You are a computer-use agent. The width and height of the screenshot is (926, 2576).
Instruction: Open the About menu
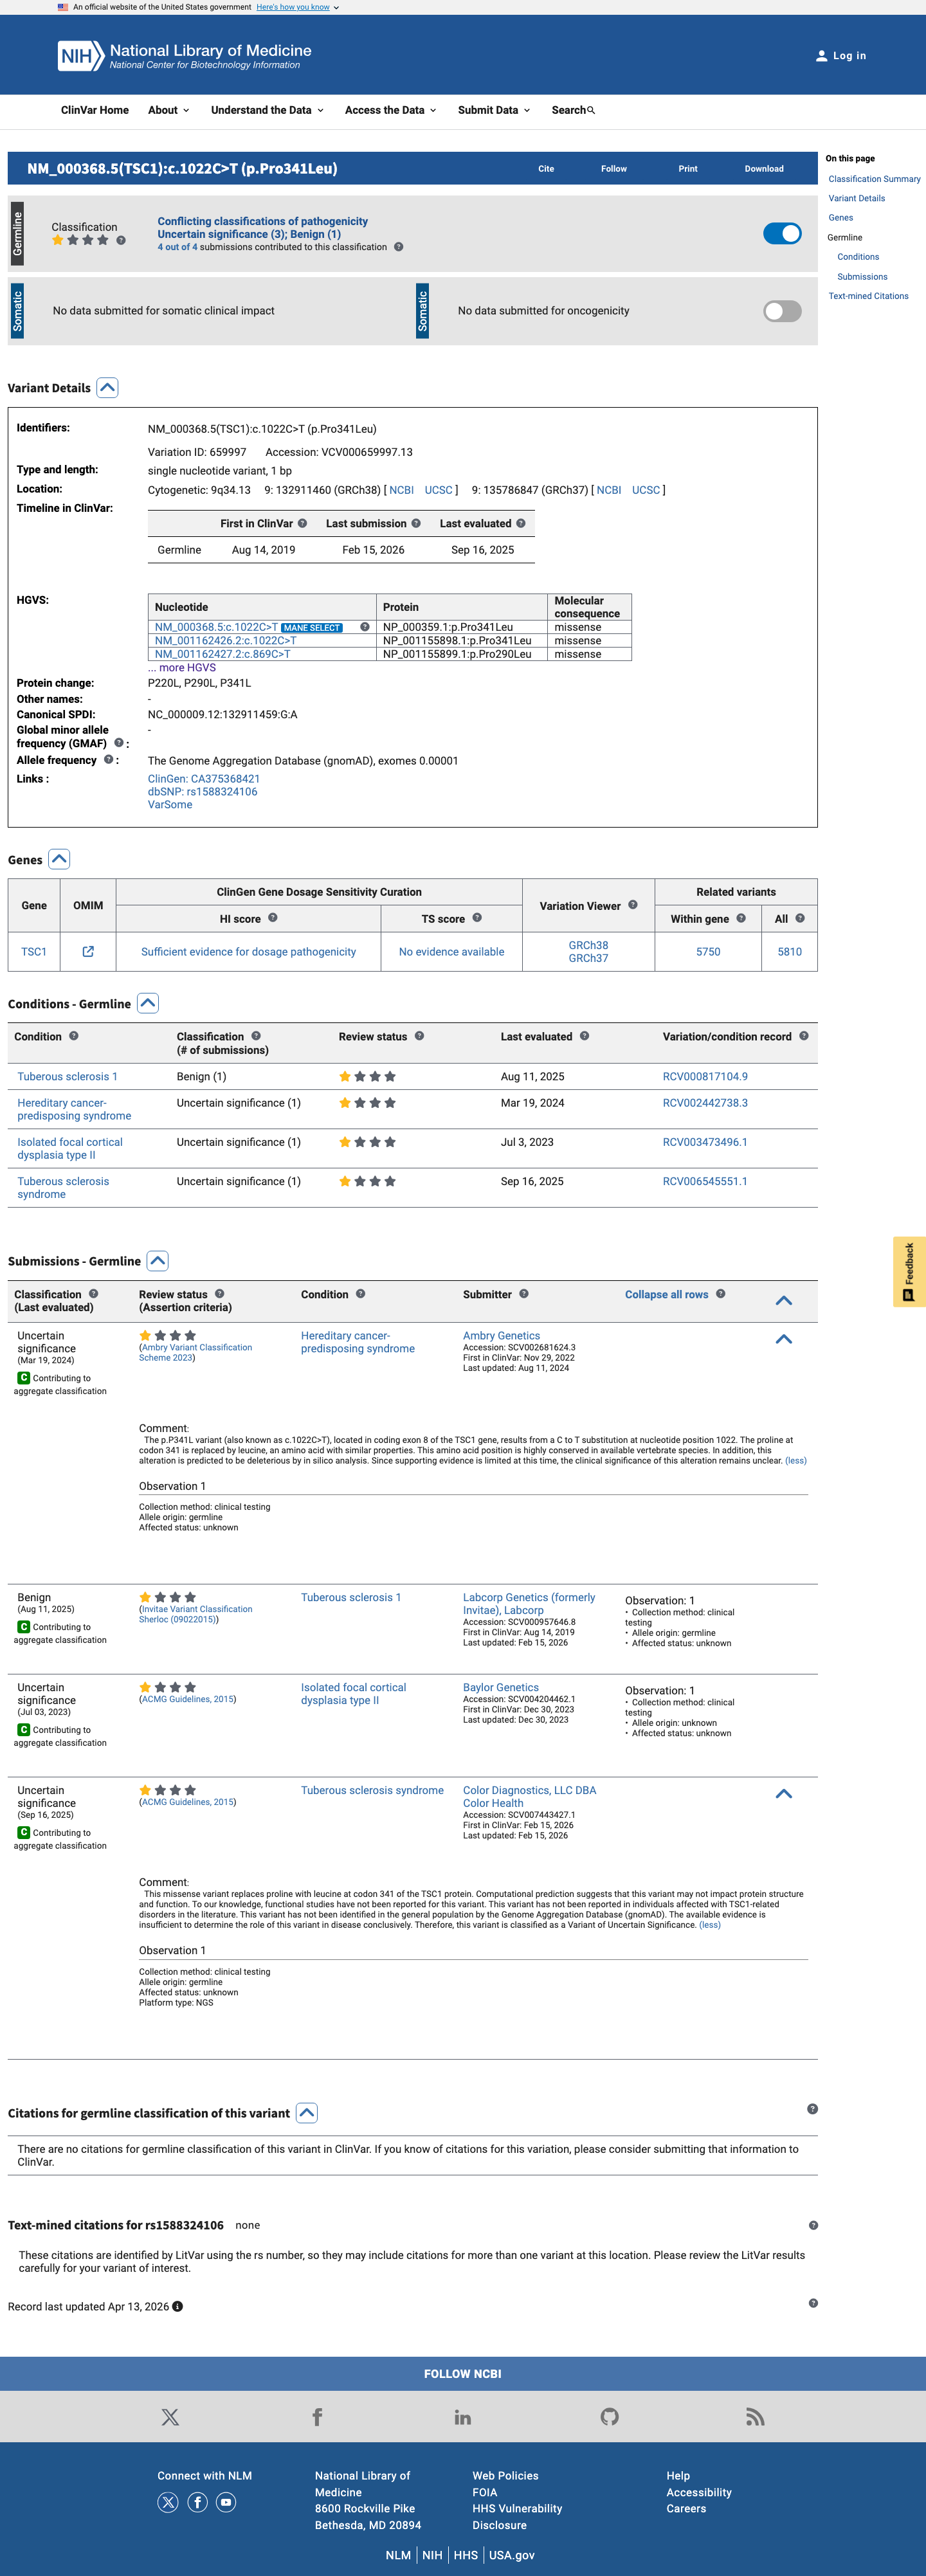168,110
